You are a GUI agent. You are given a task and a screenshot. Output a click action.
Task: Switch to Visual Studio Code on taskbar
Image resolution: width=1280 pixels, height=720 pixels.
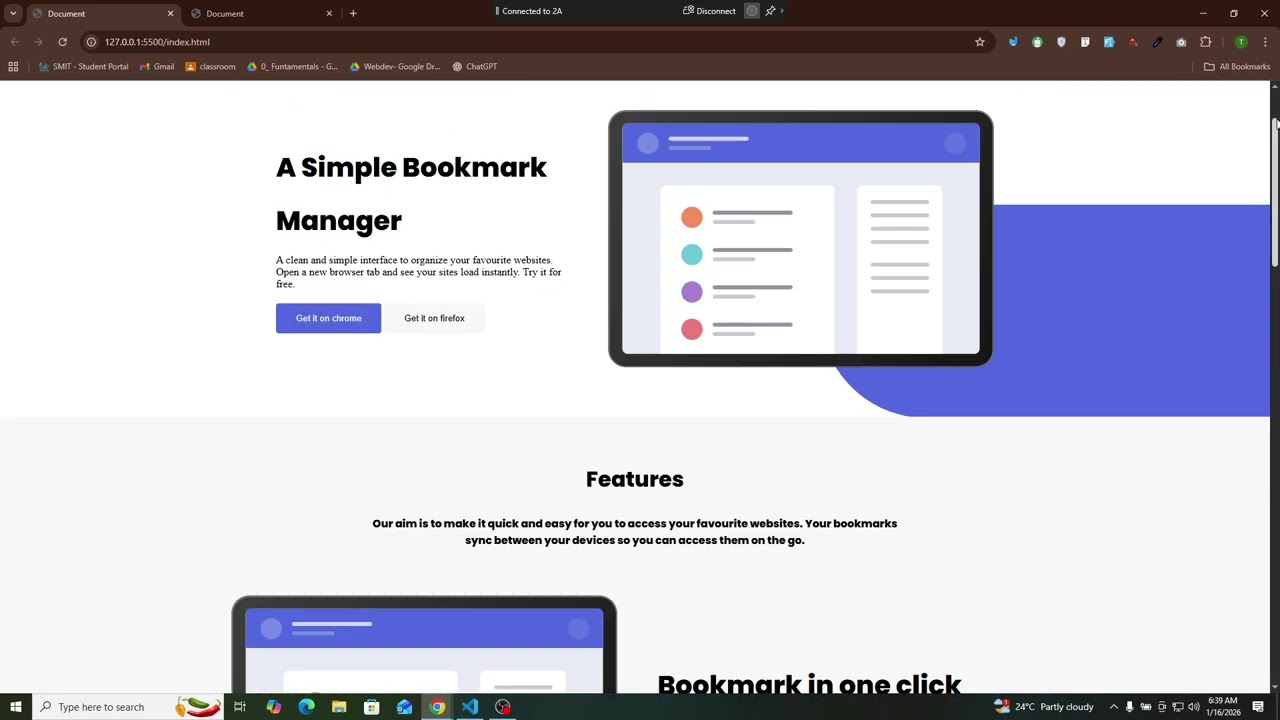470,707
